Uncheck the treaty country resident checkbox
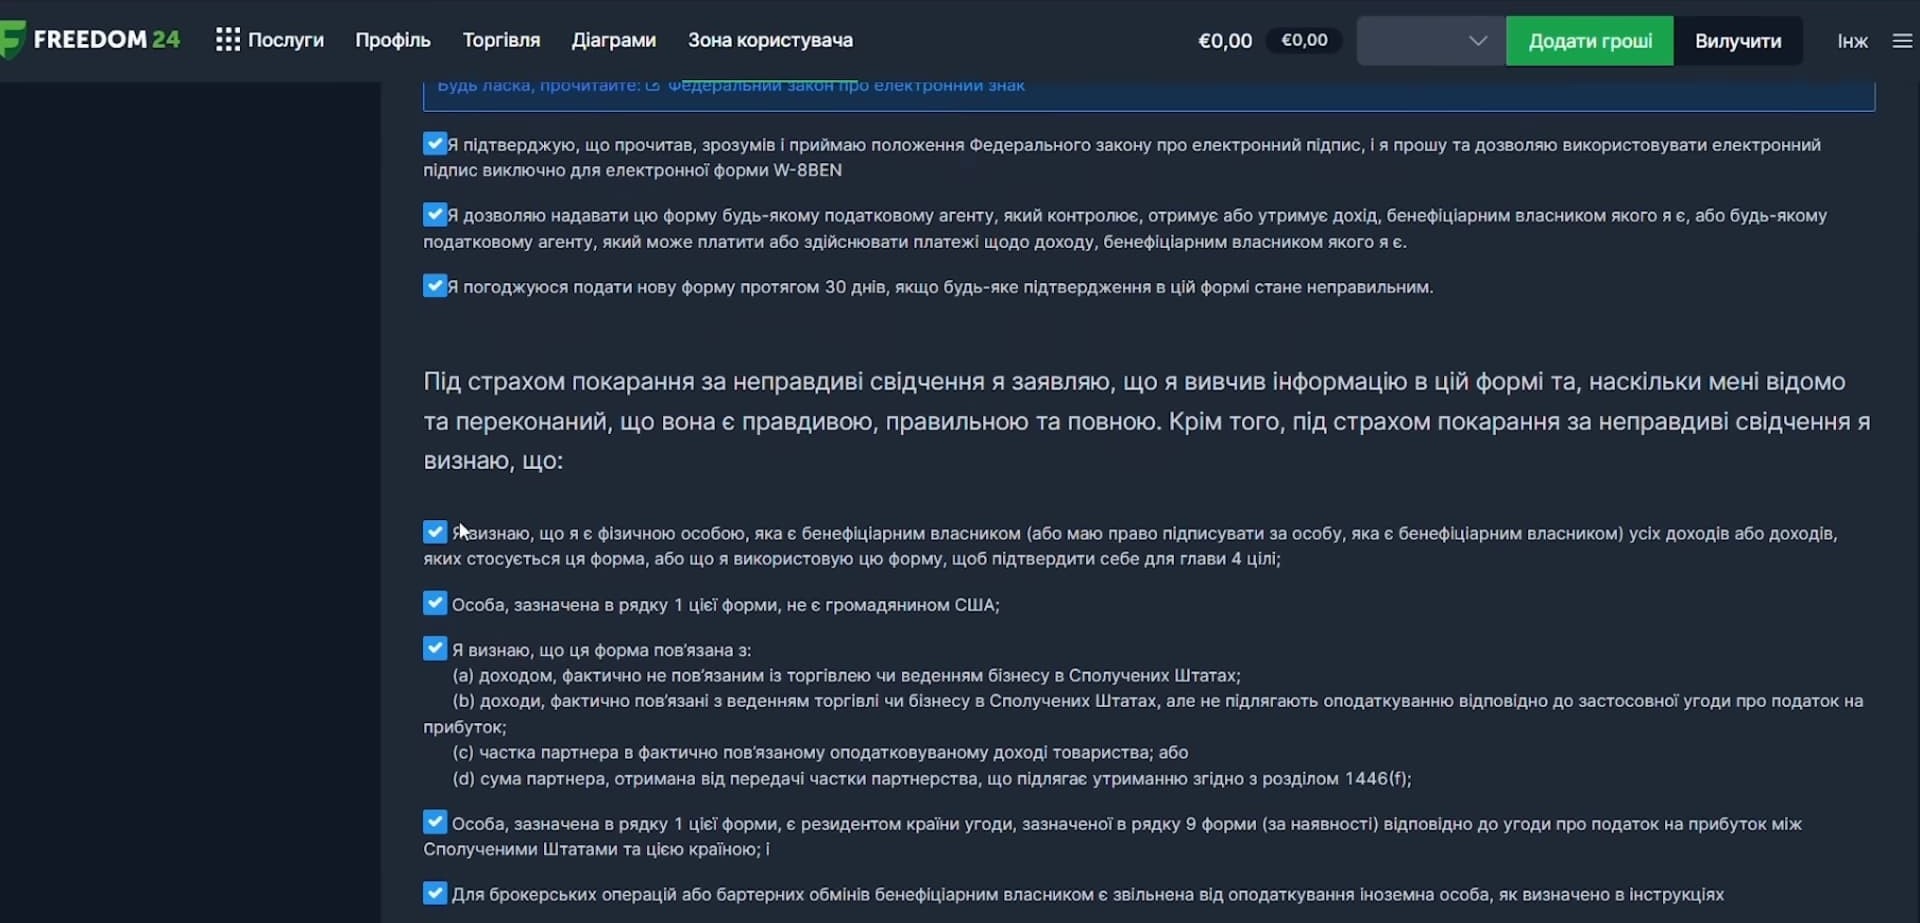Viewport: 1920px width, 923px height. [434, 822]
